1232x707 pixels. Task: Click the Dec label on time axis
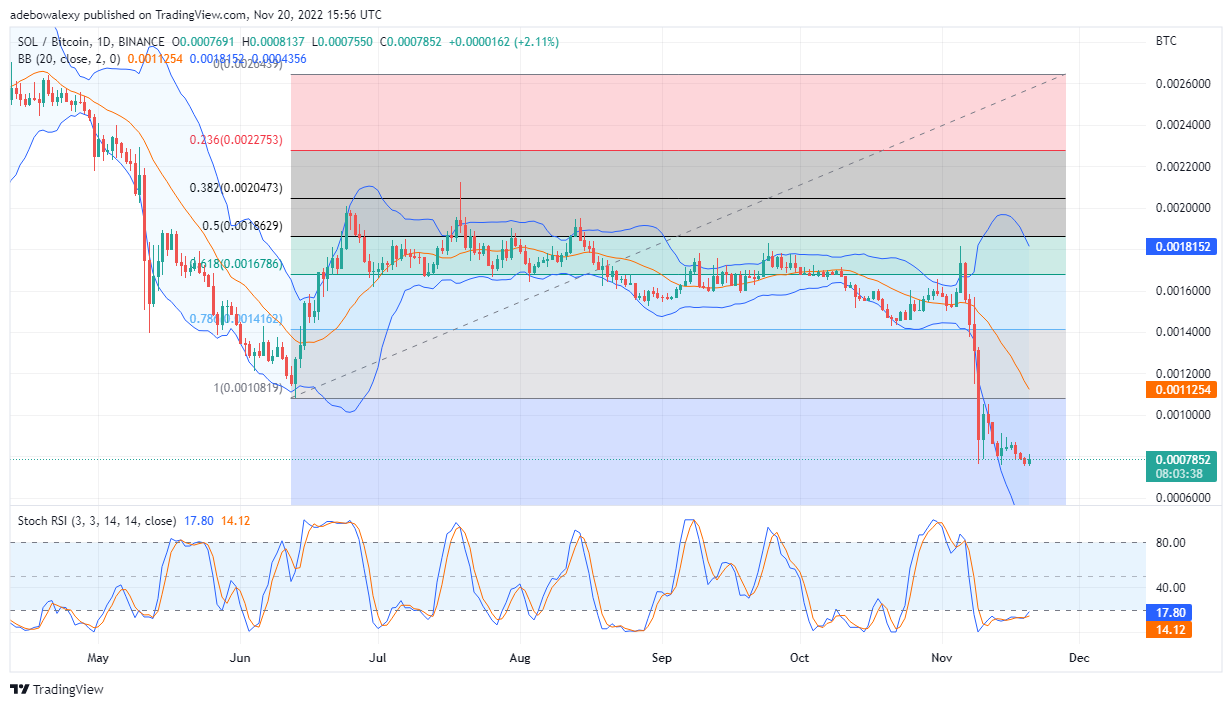click(1079, 659)
